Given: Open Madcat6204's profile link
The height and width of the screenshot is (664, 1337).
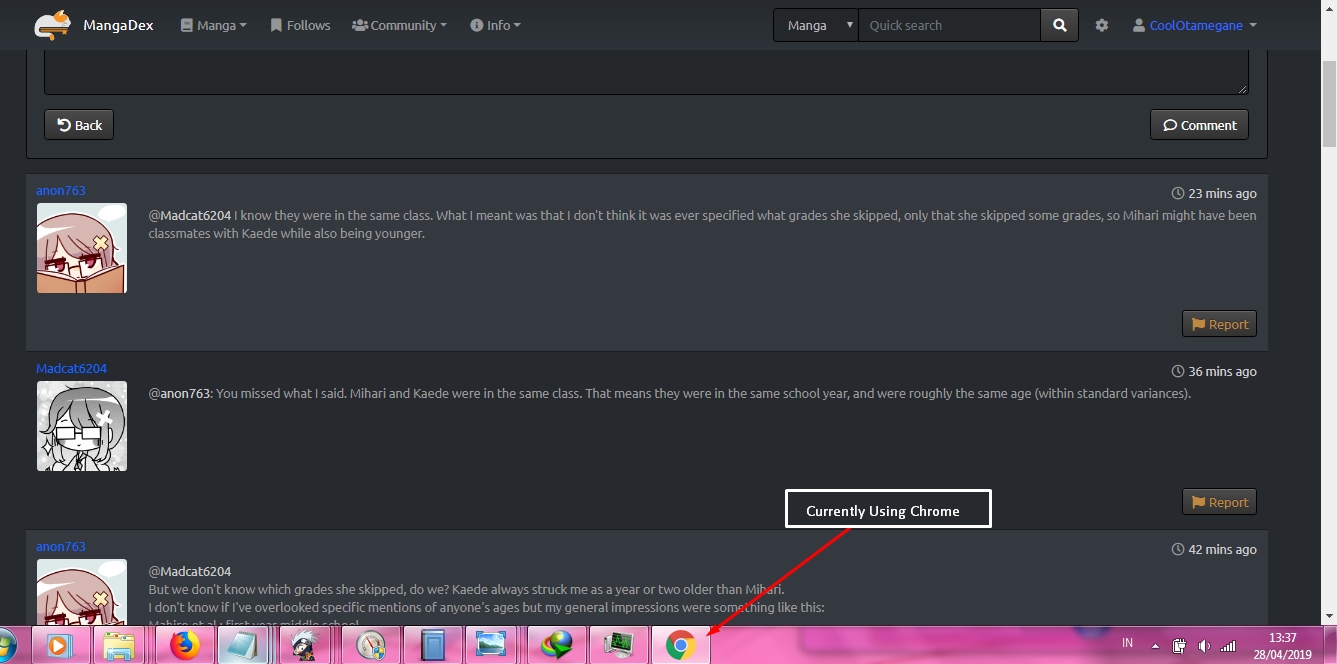Looking at the screenshot, I should tap(71, 368).
